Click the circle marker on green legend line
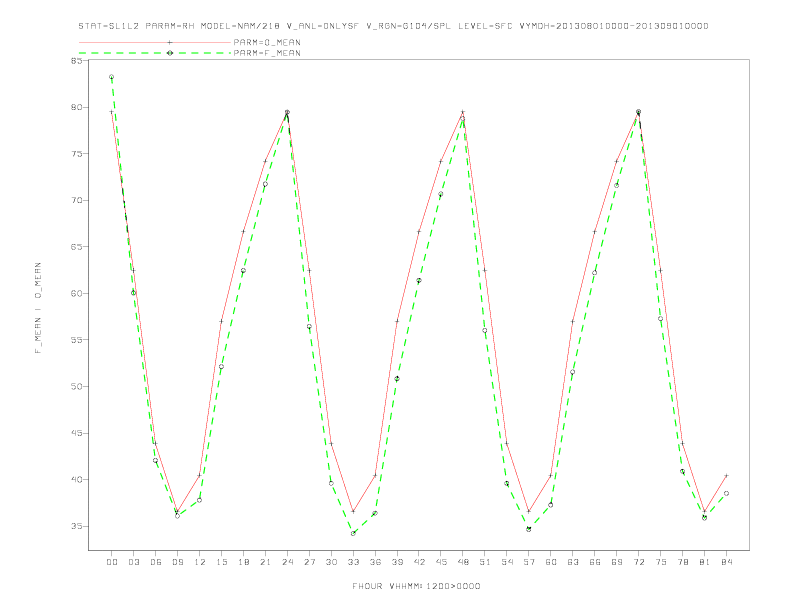 pos(170,53)
